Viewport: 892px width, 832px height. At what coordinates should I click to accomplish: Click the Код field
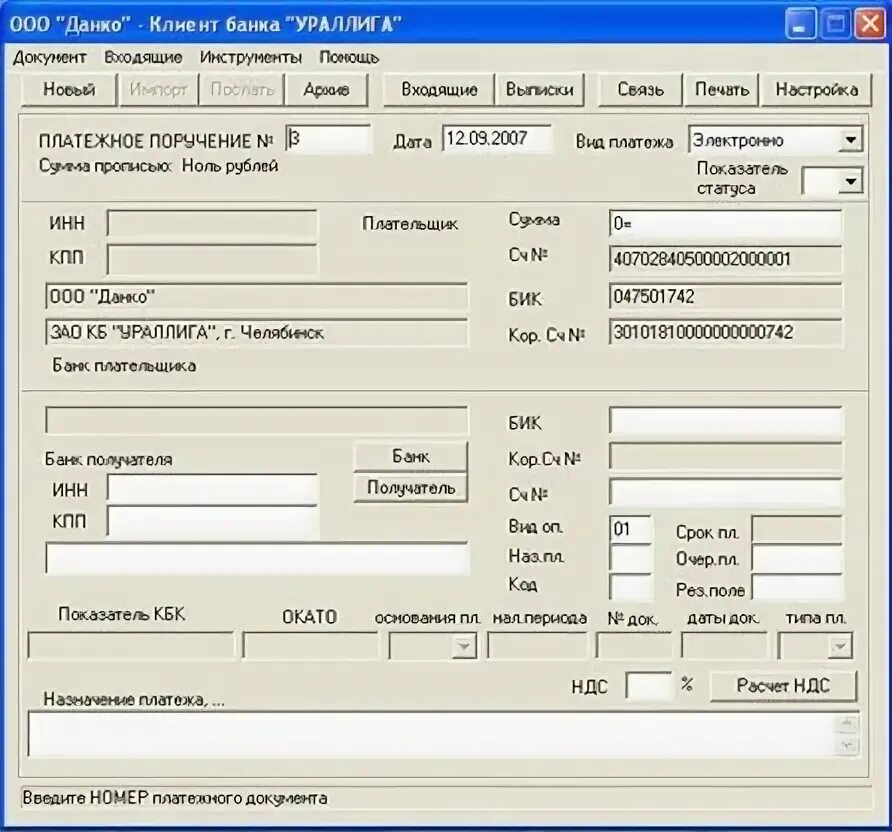pyautogui.click(x=630, y=586)
